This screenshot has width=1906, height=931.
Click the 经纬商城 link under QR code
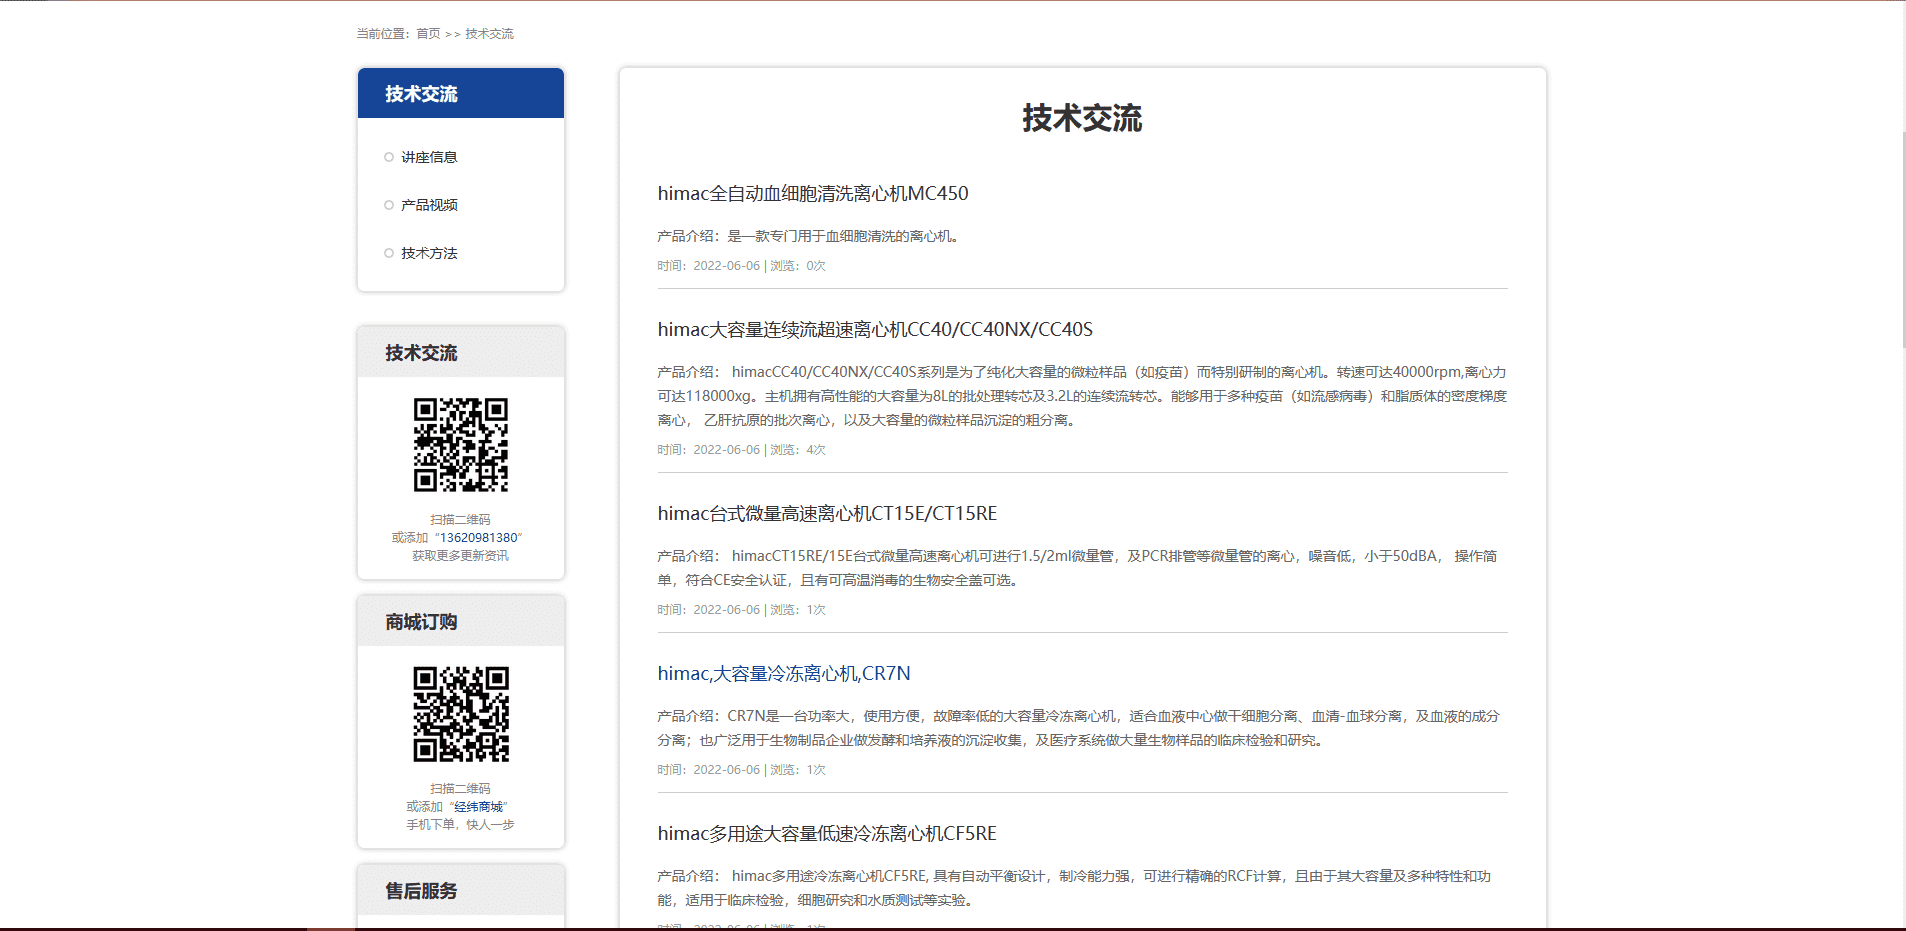[478, 807]
